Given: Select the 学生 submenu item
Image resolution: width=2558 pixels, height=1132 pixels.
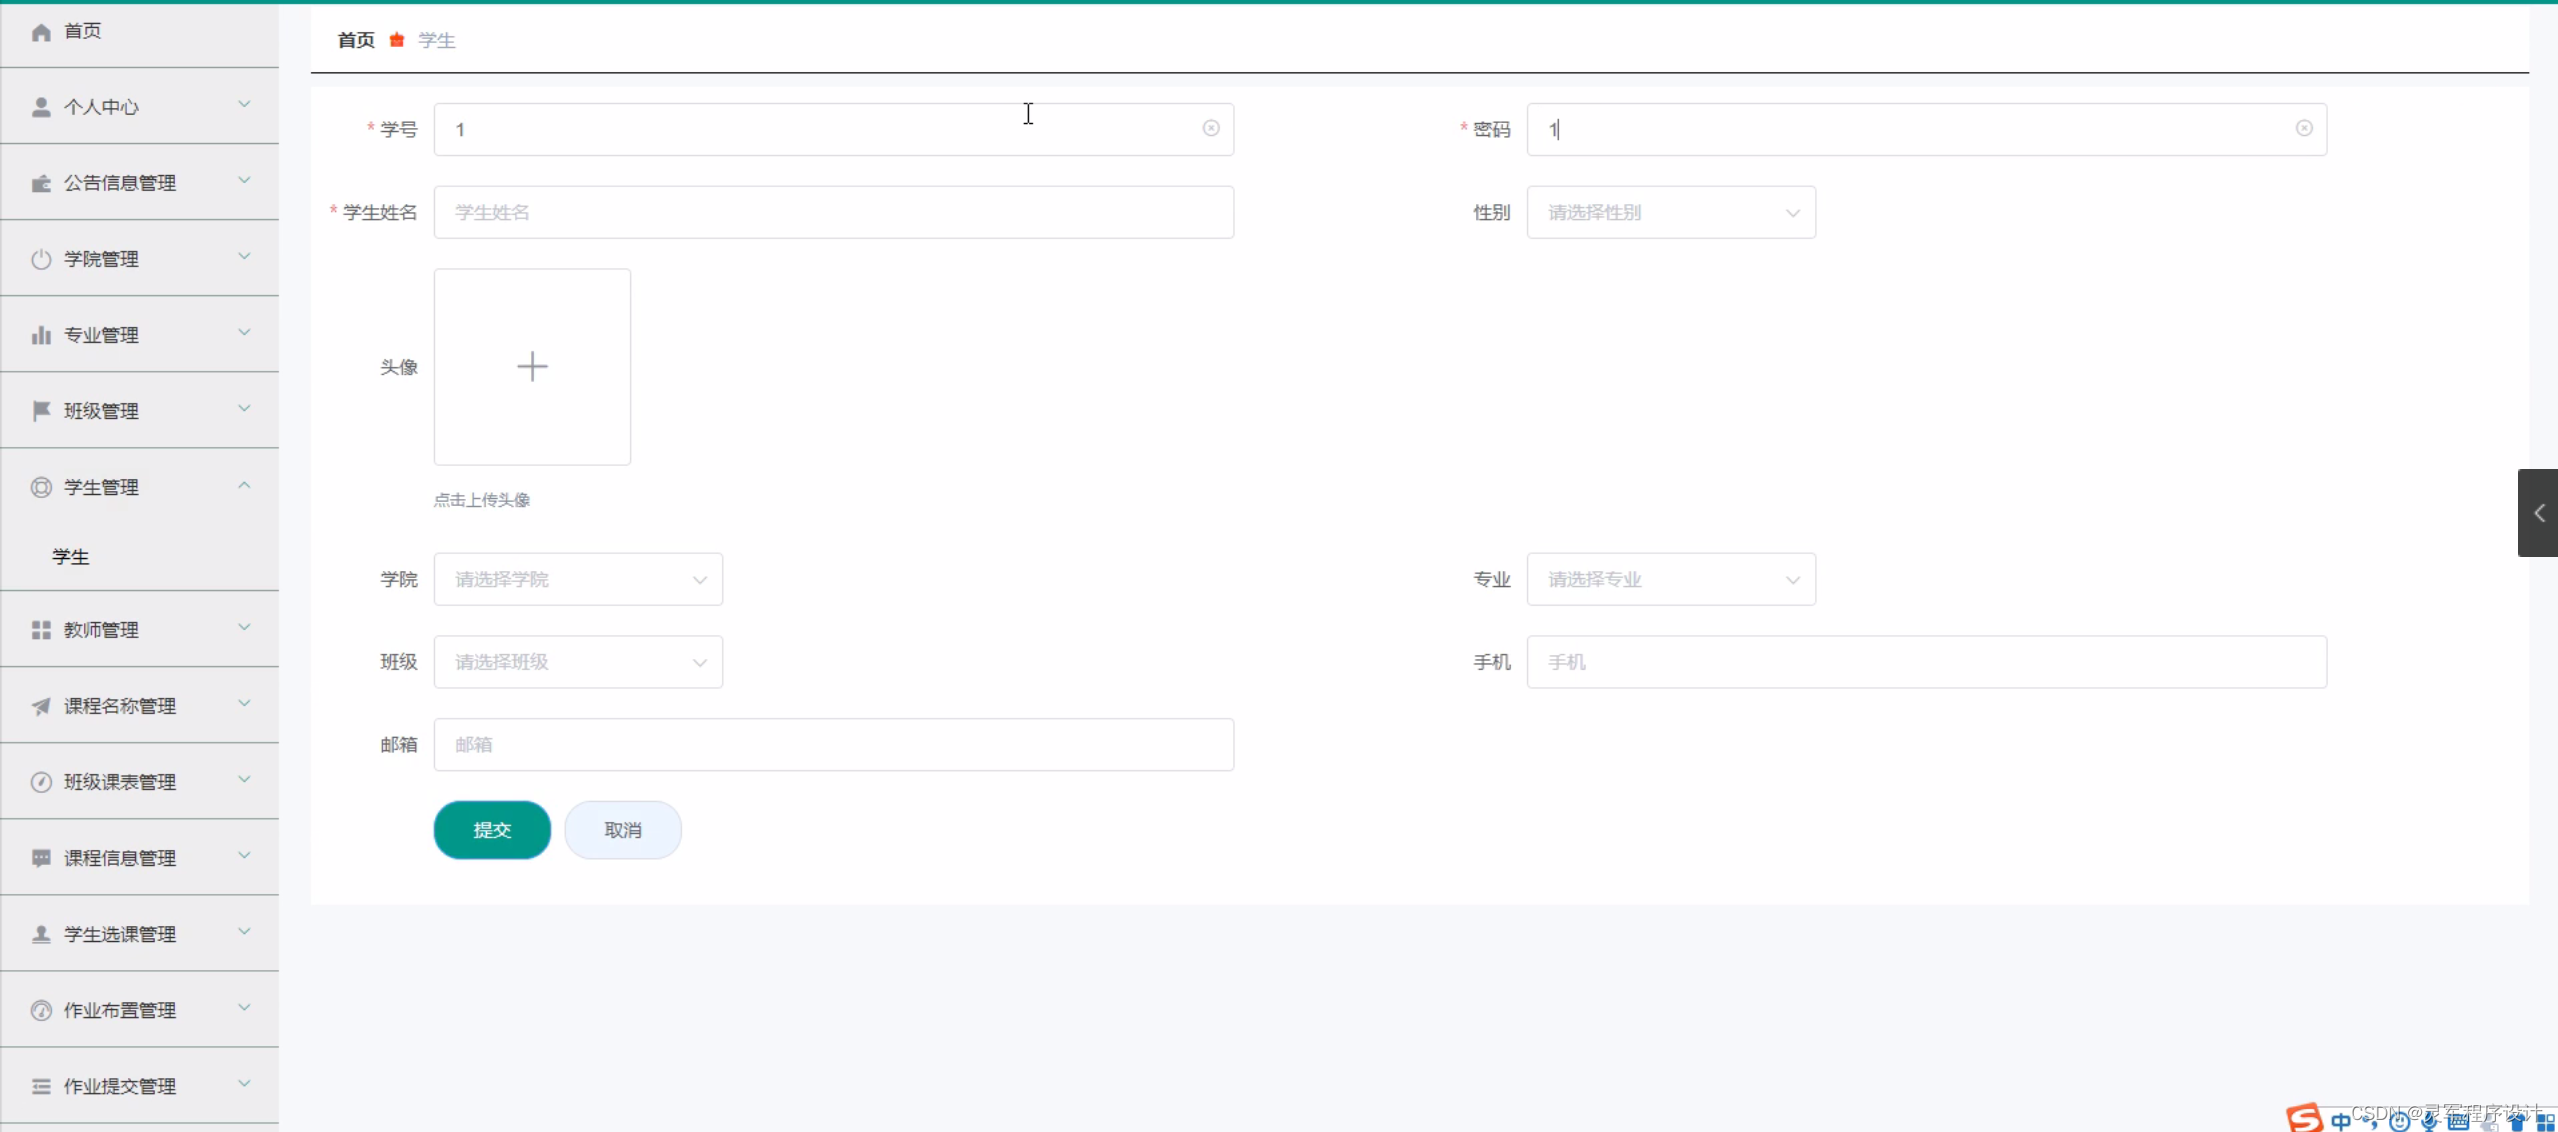Looking at the screenshot, I should click(71, 557).
